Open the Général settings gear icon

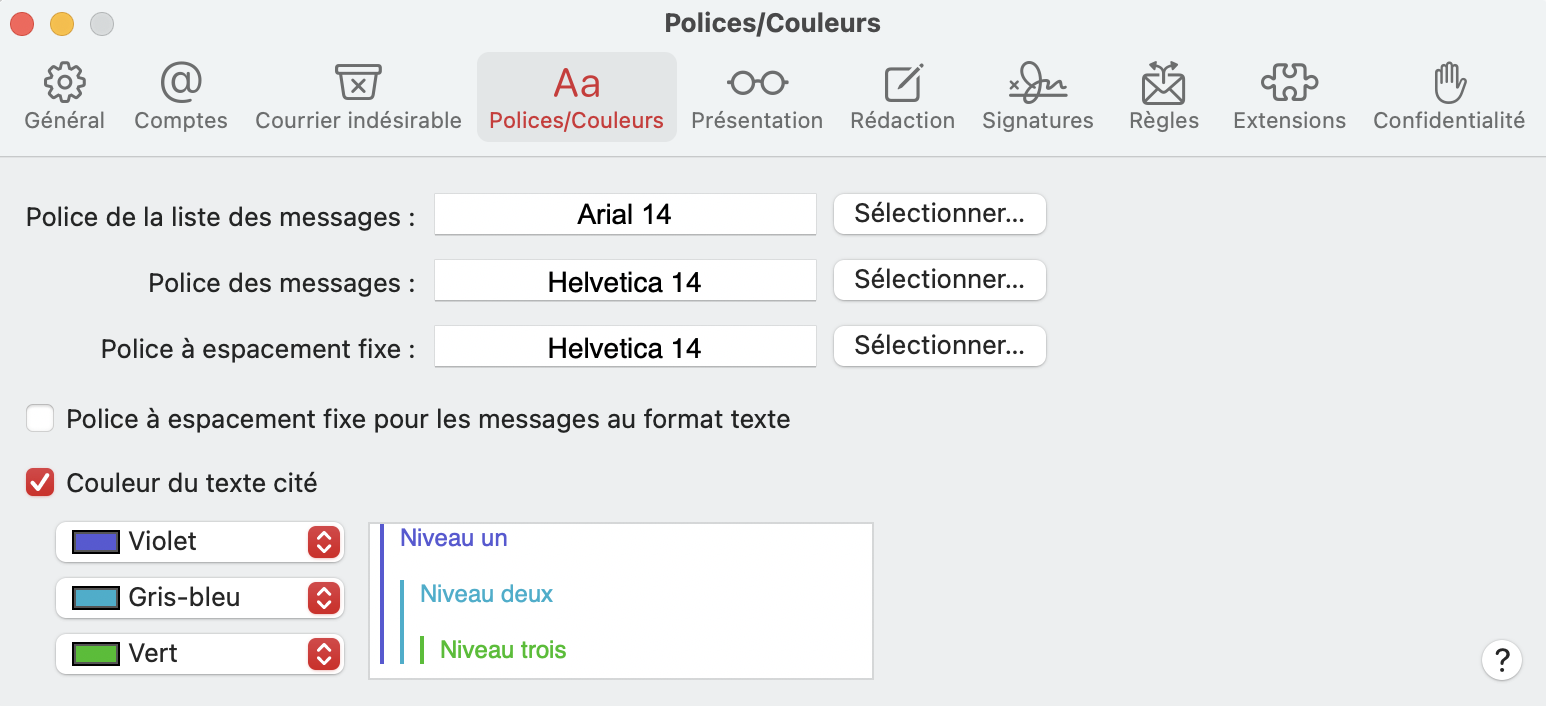65,83
